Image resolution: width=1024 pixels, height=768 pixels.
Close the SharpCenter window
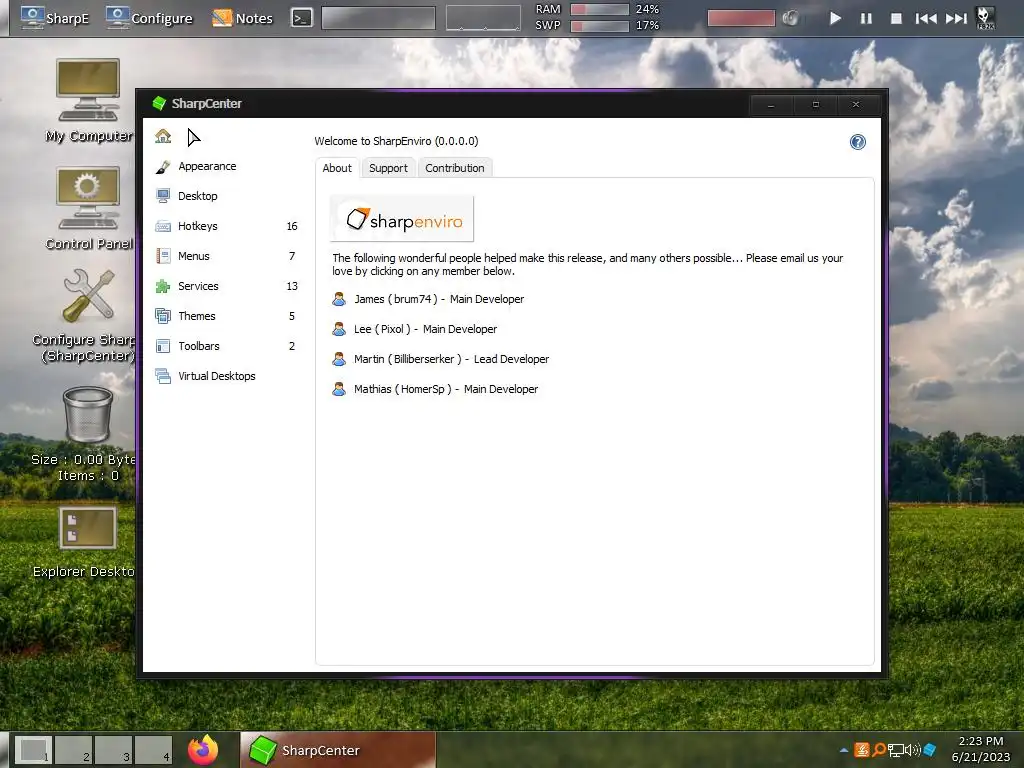click(x=856, y=104)
